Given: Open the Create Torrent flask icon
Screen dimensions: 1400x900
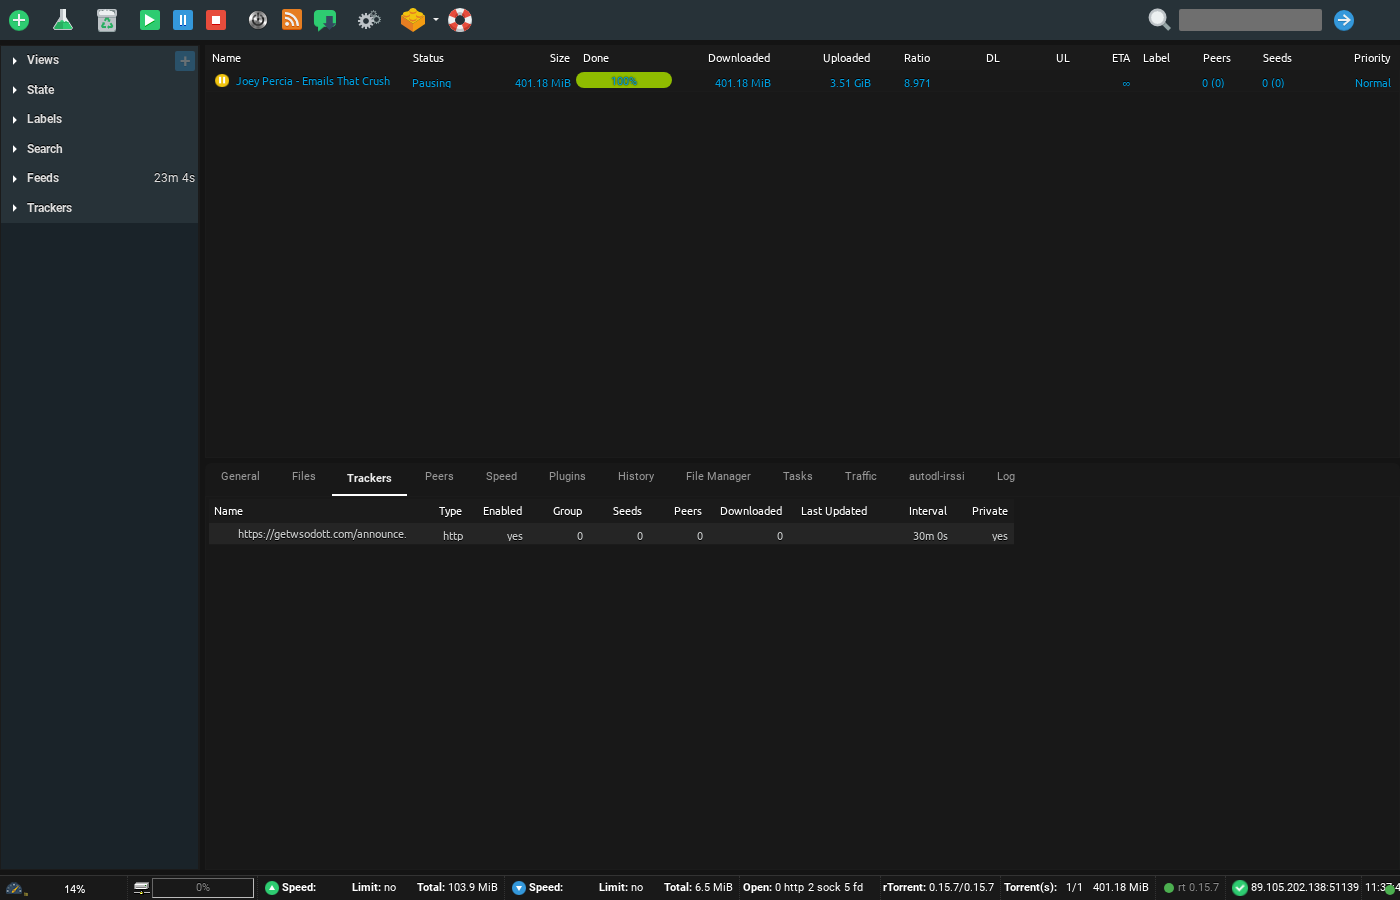Looking at the screenshot, I should tap(63, 20).
